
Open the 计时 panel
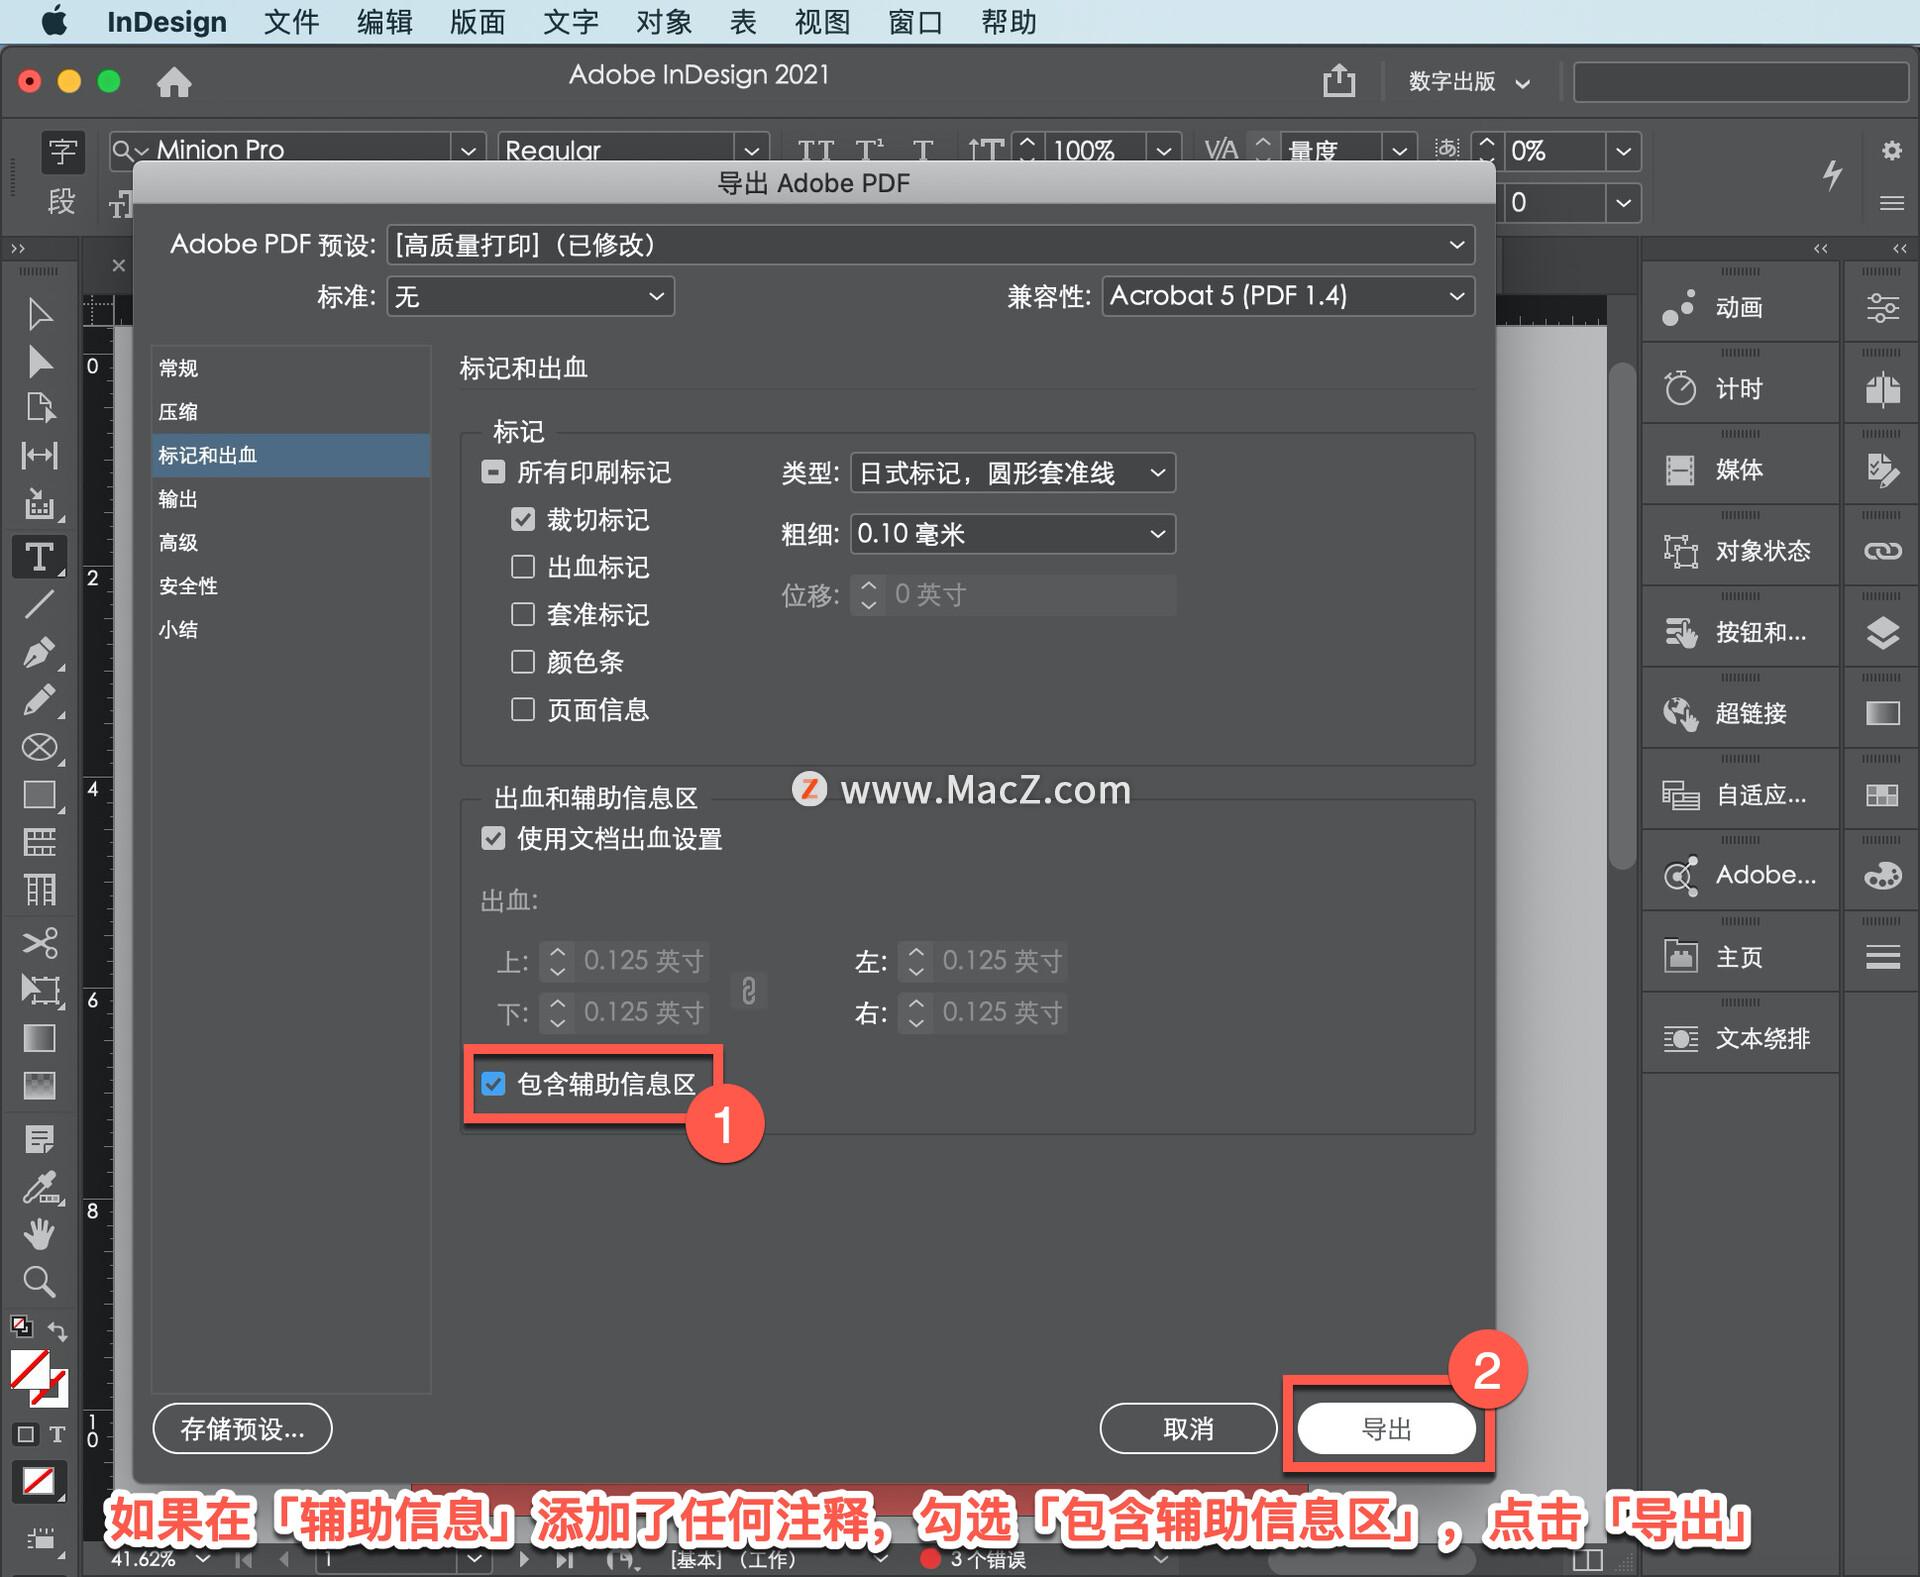click(1739, 389)
